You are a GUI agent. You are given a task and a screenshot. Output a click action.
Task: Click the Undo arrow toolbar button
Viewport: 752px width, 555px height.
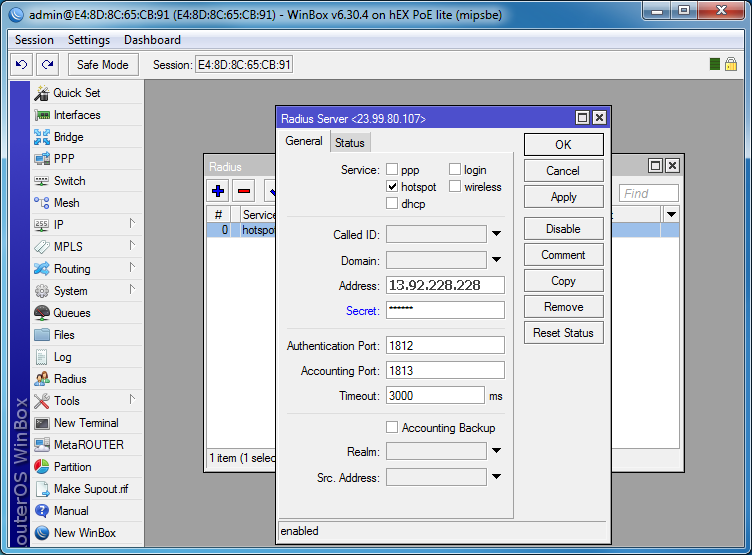pos(22,64)
